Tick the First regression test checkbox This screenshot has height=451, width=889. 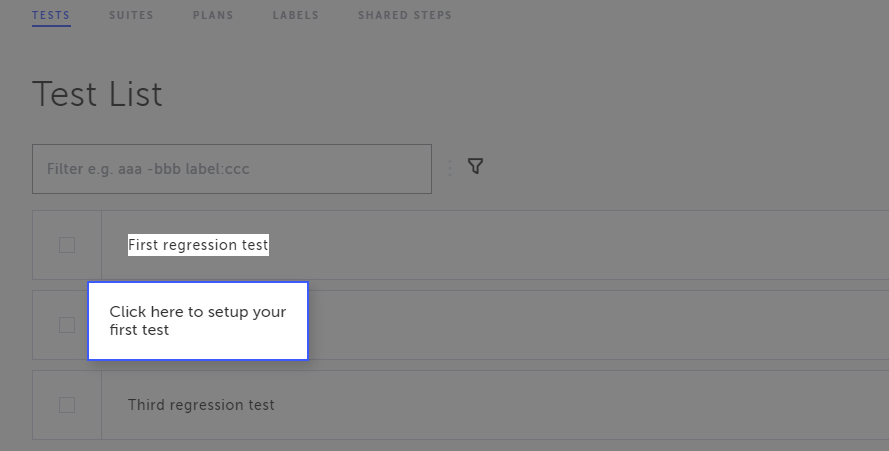click(67, 245)
